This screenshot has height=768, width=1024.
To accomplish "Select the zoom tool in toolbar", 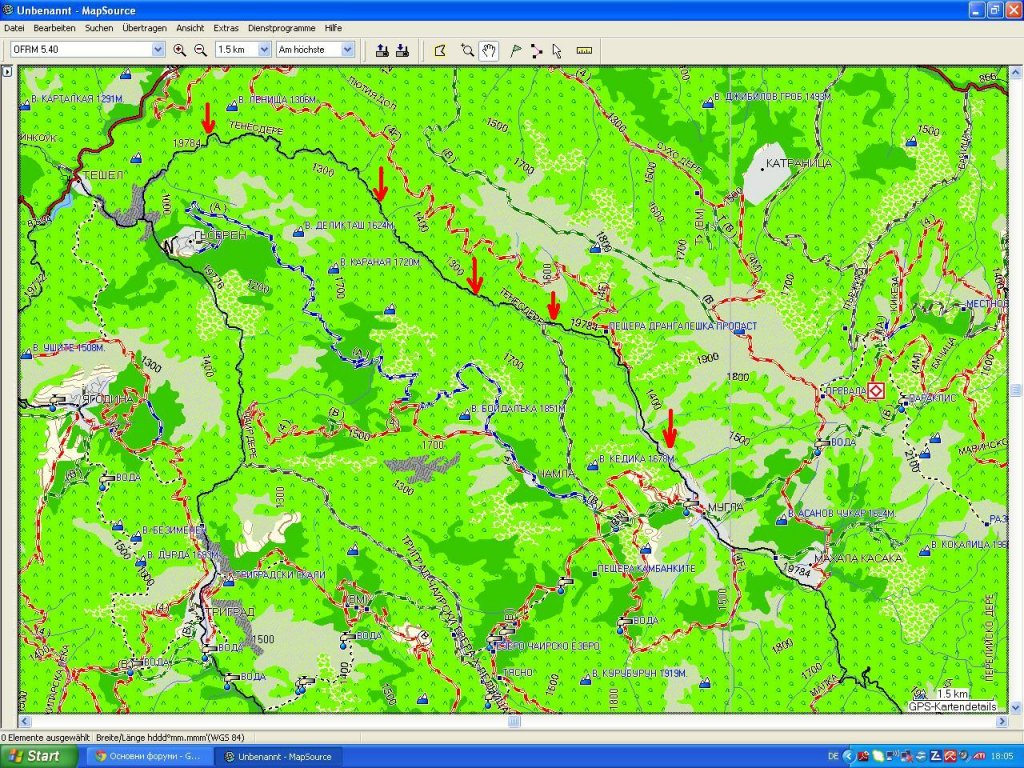I will point(467,49).
